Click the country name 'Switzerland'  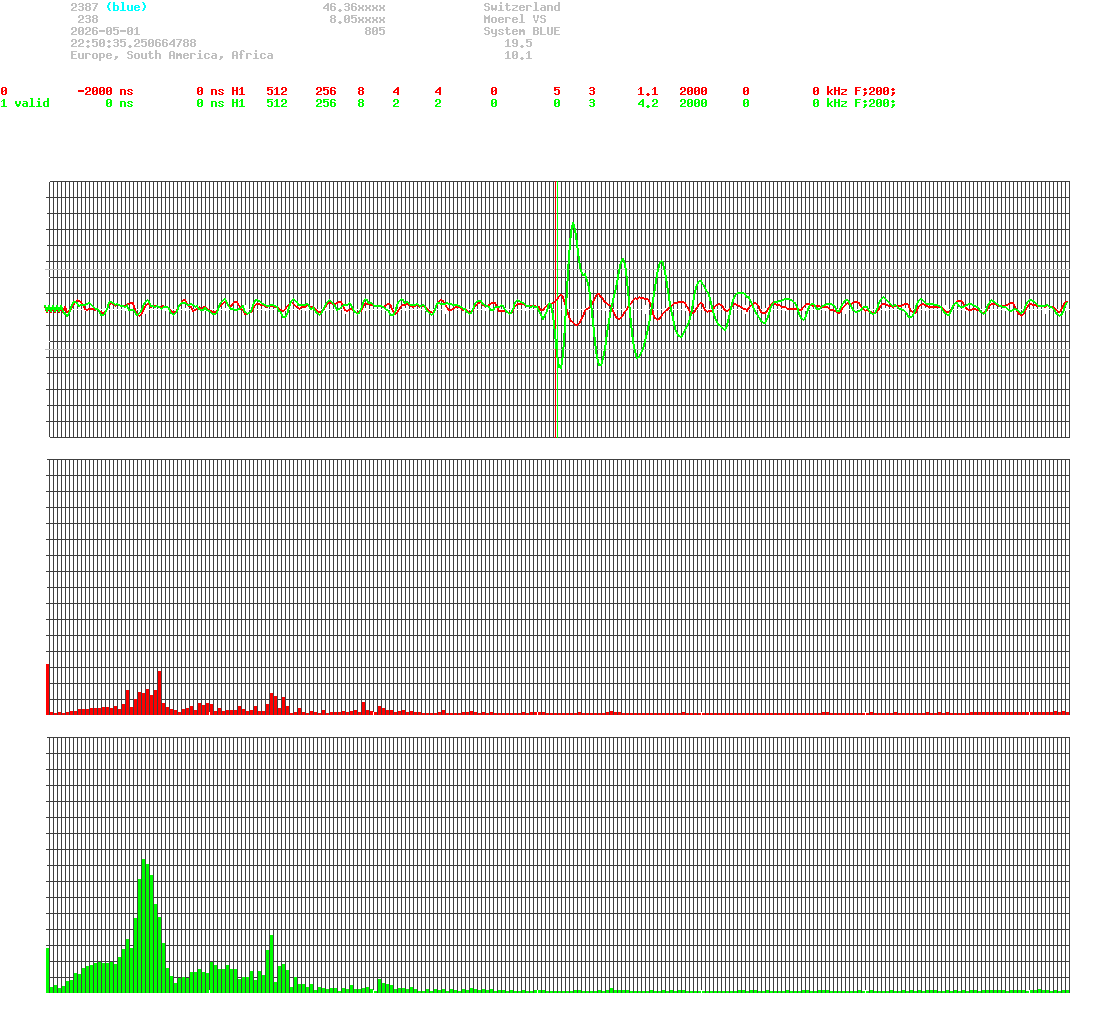(522, 7)
